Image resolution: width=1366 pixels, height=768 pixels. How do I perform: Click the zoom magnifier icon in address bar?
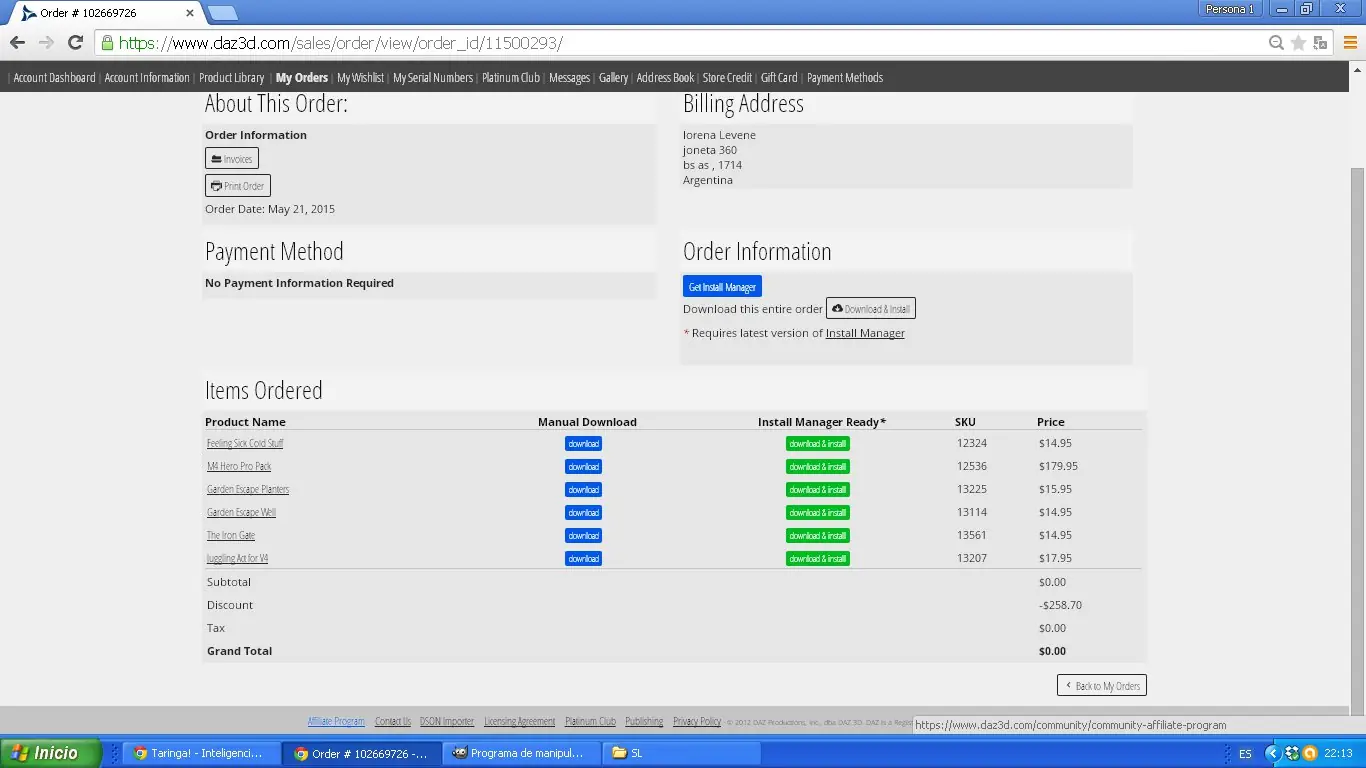(1276, 43)
